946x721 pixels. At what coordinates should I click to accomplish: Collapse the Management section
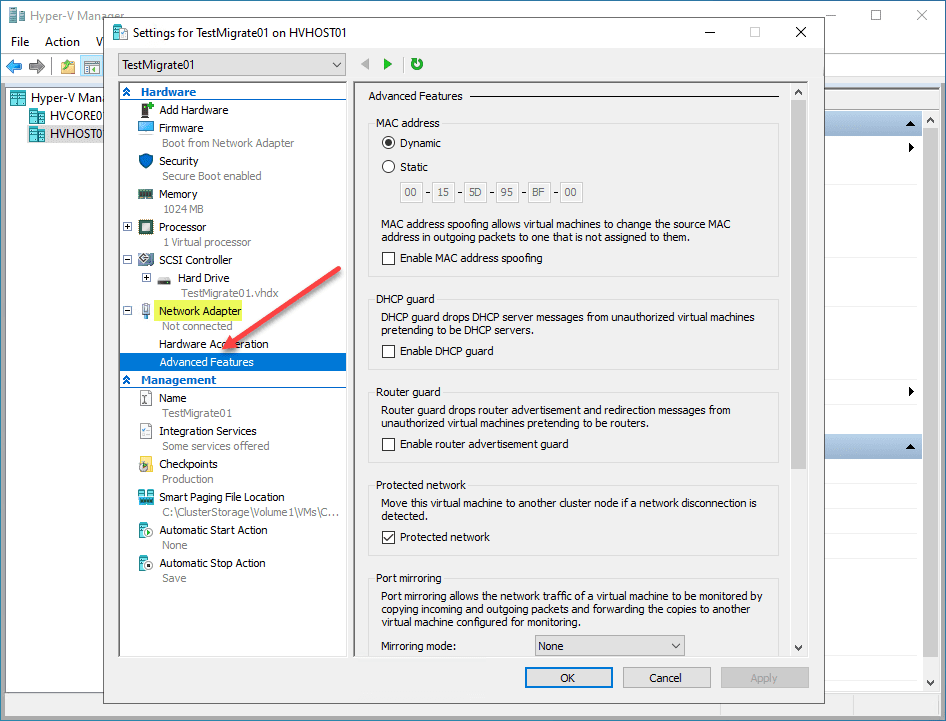click(x=127, y=380)
